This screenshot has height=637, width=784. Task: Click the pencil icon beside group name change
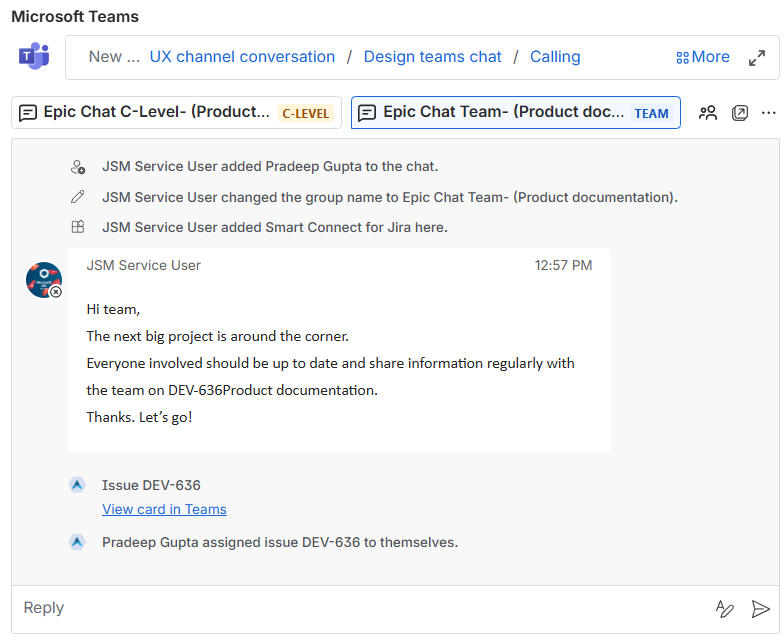(x=77, y=197)
